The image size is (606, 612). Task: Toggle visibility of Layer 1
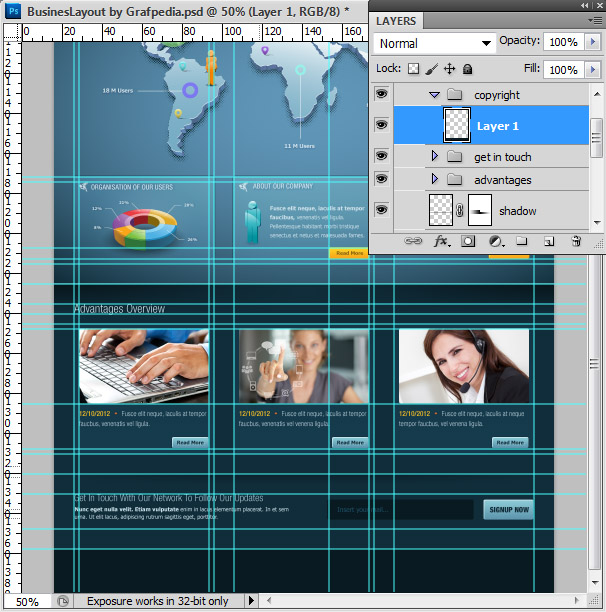381,125
